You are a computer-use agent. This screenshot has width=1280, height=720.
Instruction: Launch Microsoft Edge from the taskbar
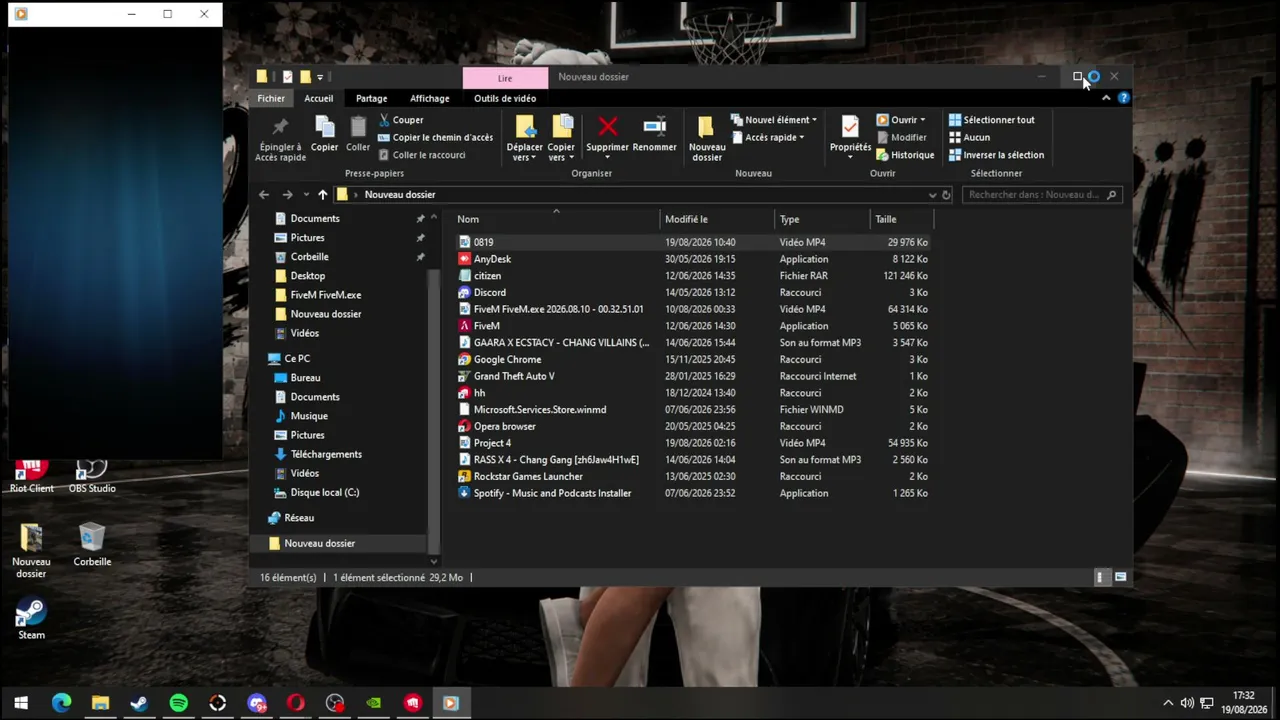61,703
